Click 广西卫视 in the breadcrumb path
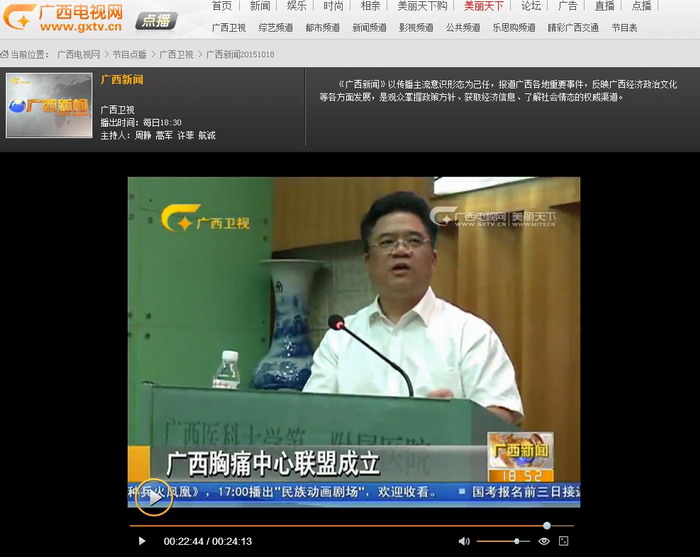The image size is (700, 557). (176, 54)
